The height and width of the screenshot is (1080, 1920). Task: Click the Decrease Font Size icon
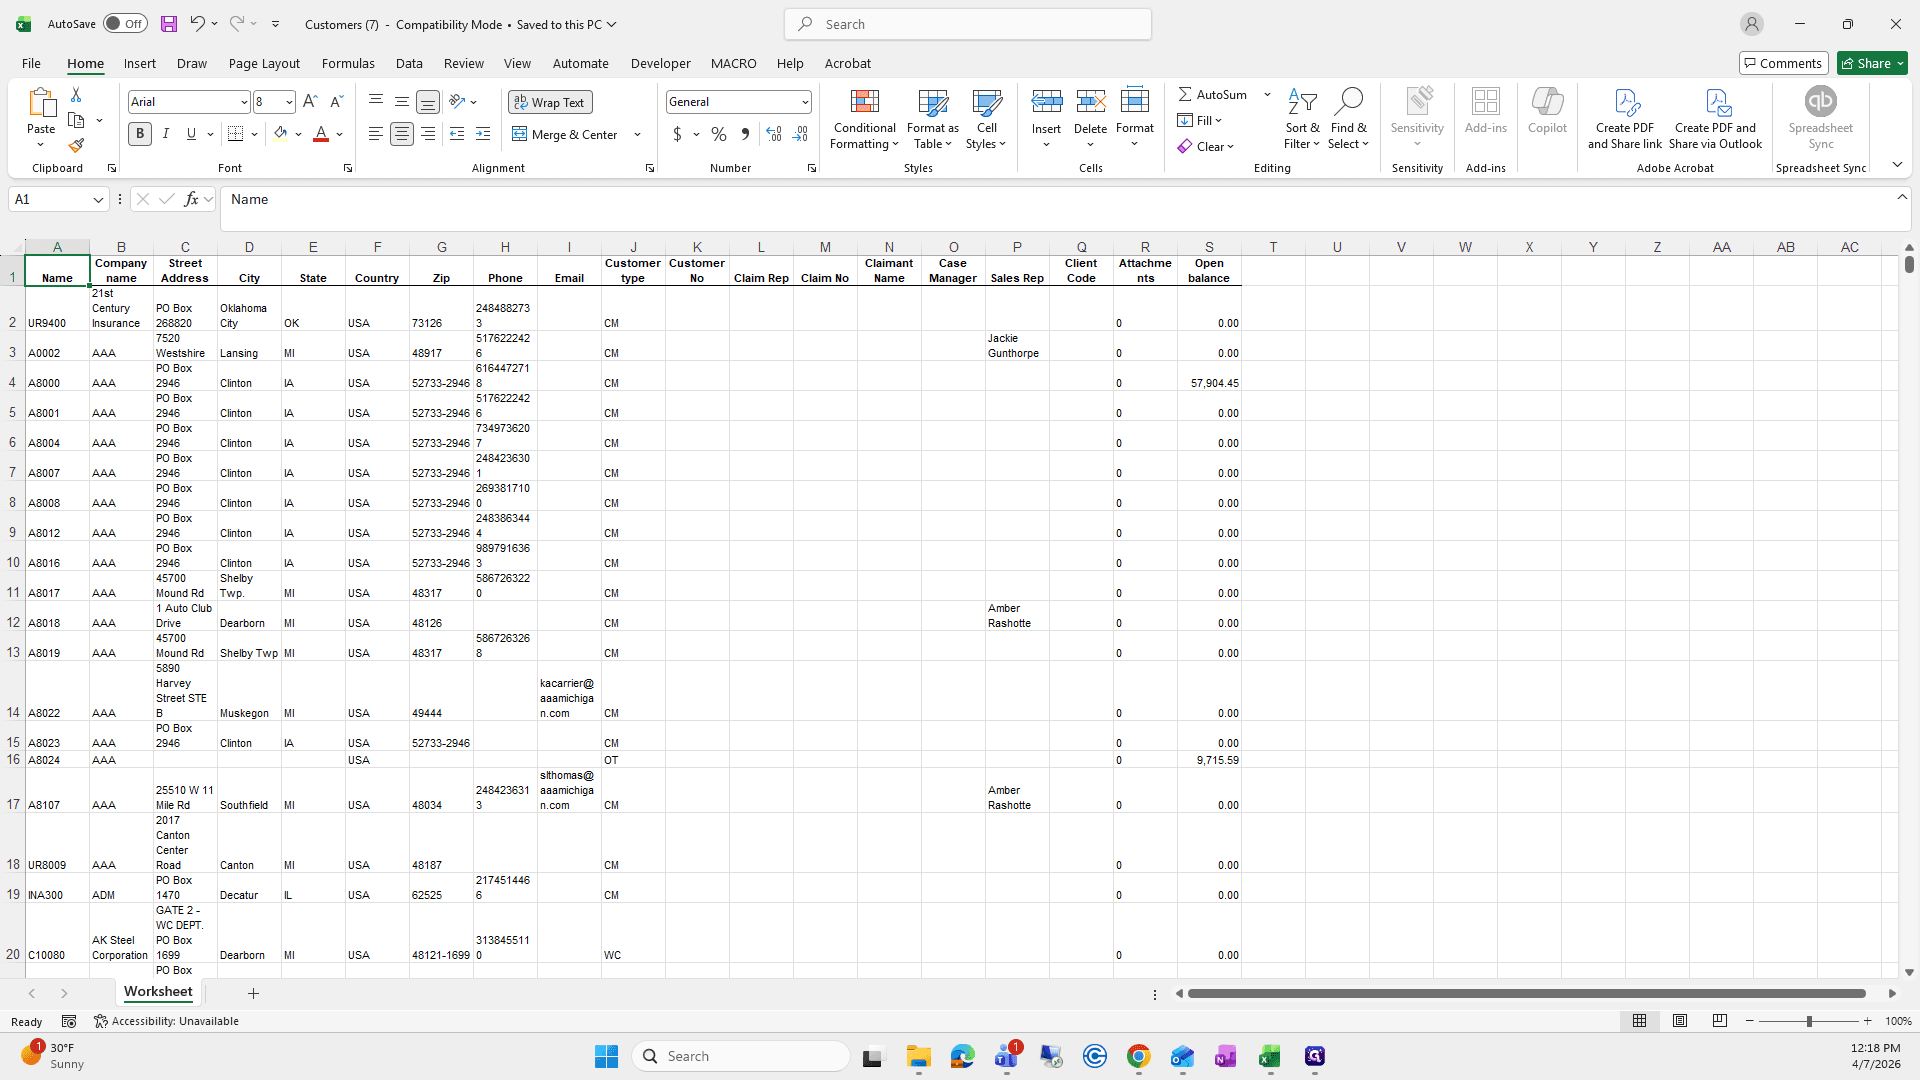pos(337,101)
